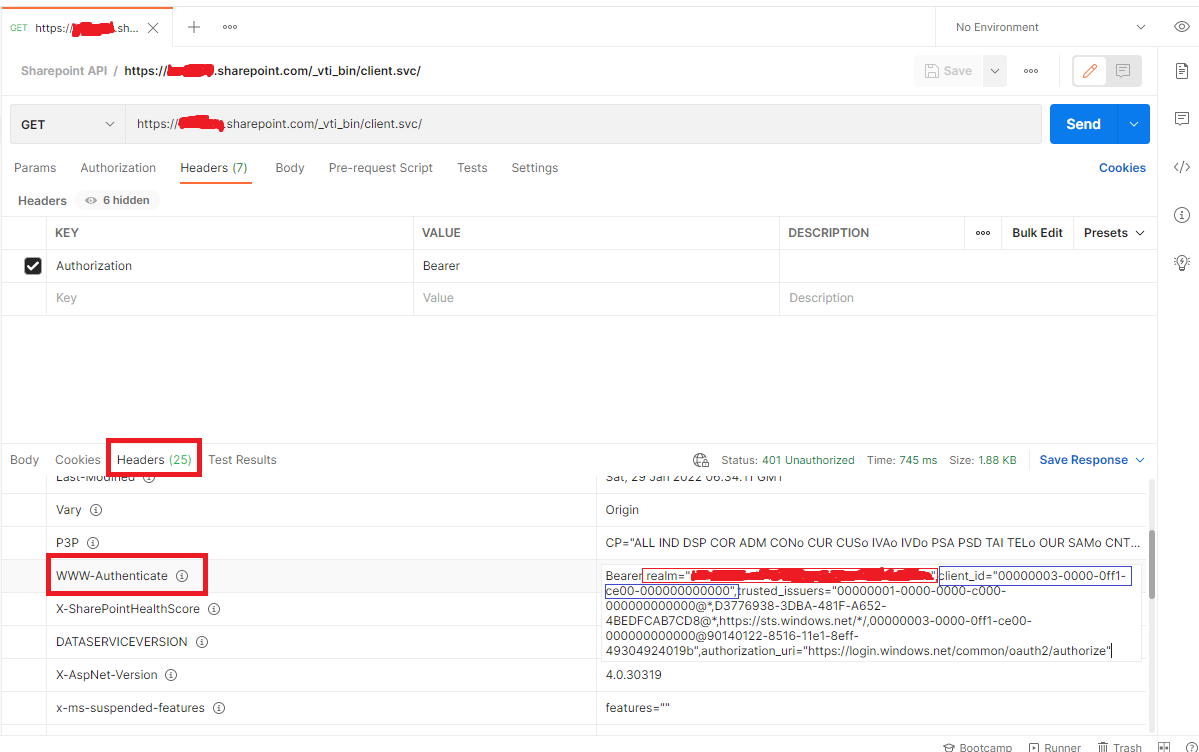Switch to the Params tab
1199x752 pixels.
pyautogui.click(x=35, y=168)
